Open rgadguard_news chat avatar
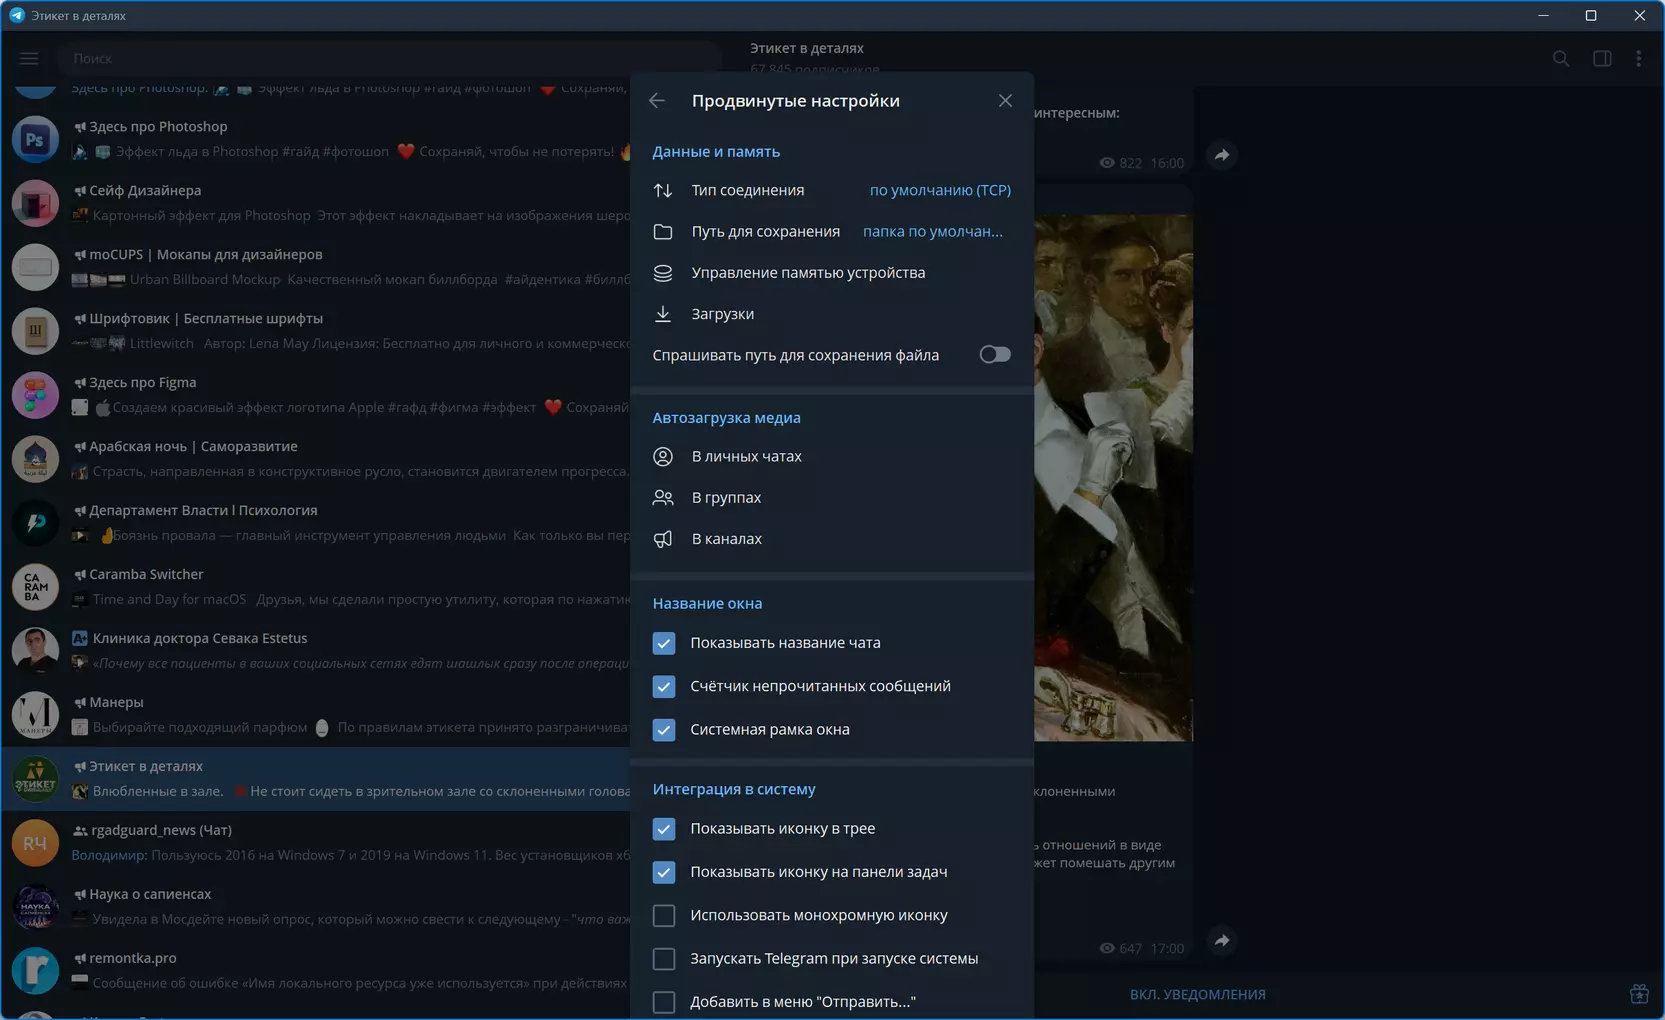This screenshot has width=1665, height=1020. point(35,843)
